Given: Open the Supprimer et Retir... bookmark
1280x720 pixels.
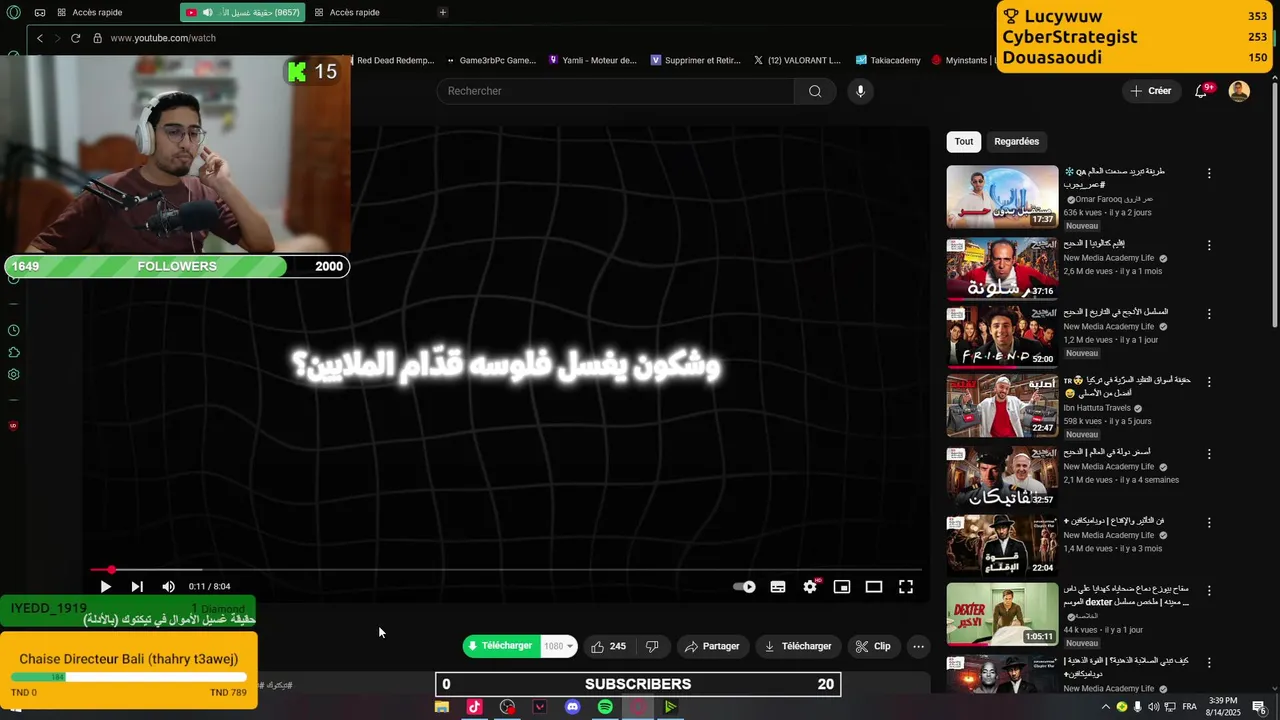Looking at the screenshot, I should click(x=695, y=60).
